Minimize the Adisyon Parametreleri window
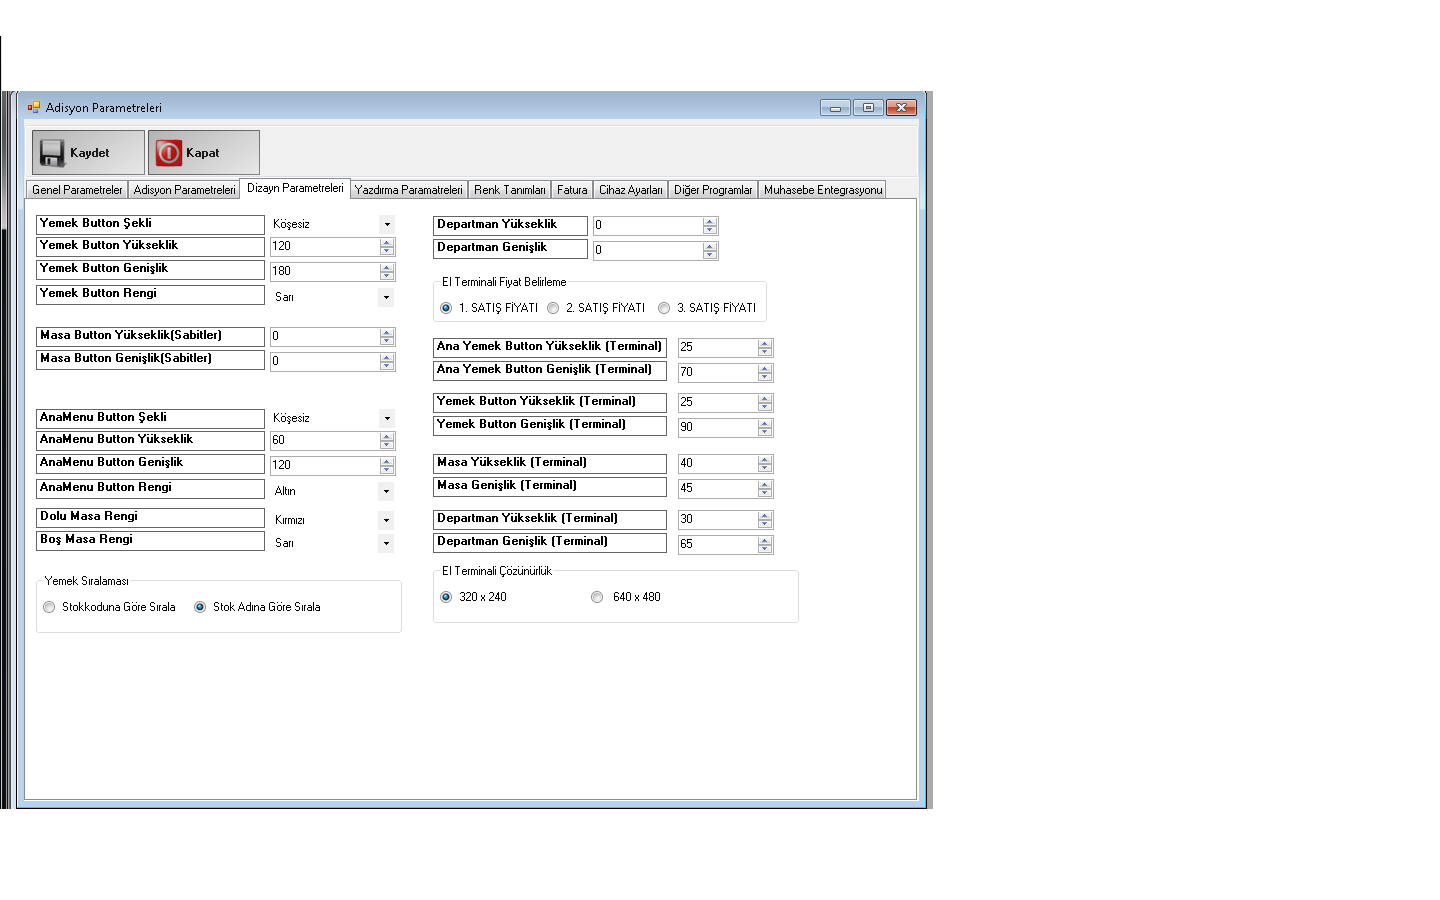Viewport: 1440px width, 900px height. pyautogui.click(x=835, y=107)
